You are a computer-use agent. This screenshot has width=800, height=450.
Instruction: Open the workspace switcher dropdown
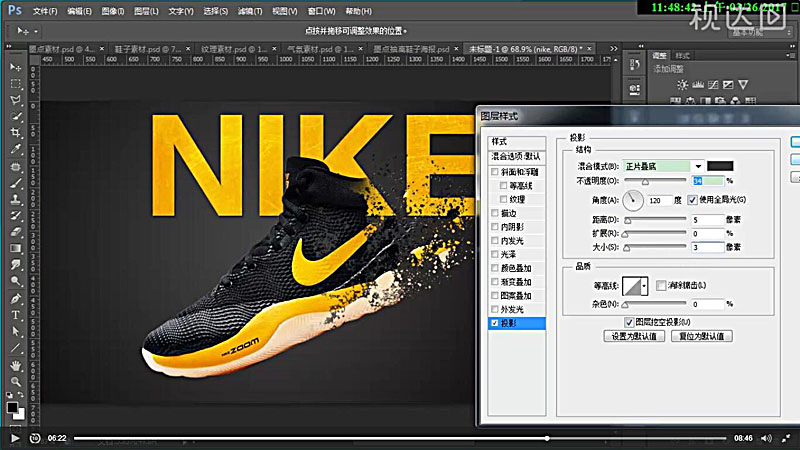tap(760, 32)
